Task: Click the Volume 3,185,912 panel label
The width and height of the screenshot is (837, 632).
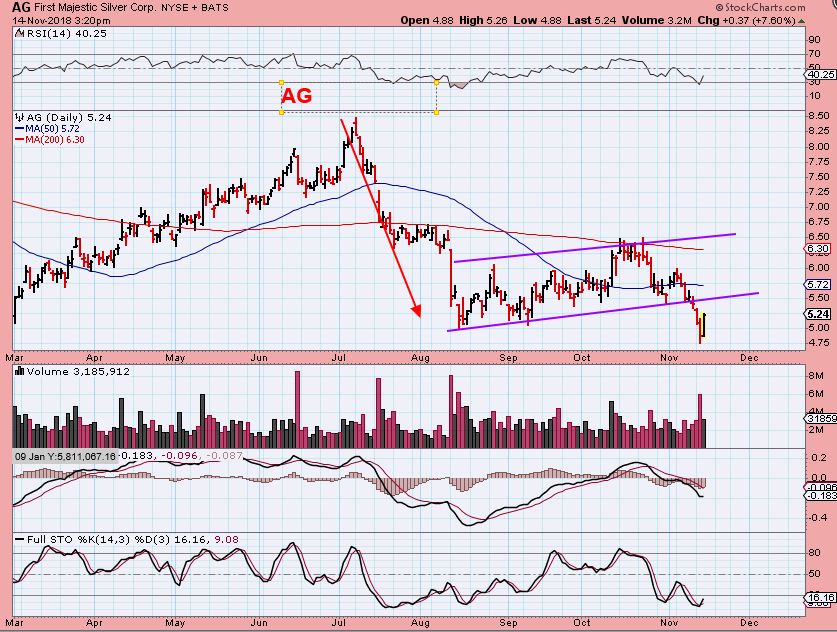Action: coord(78,372)
